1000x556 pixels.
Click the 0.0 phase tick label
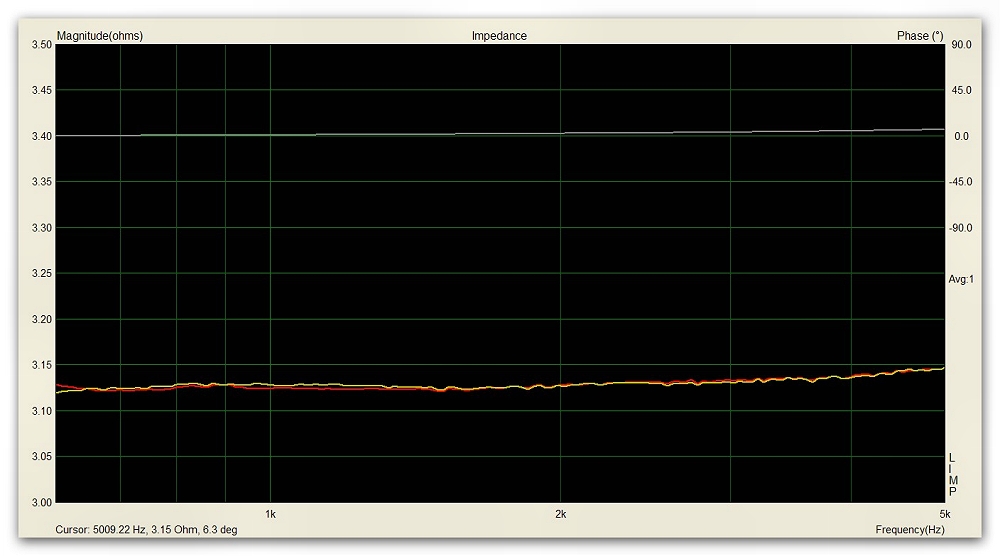[961, 136]
